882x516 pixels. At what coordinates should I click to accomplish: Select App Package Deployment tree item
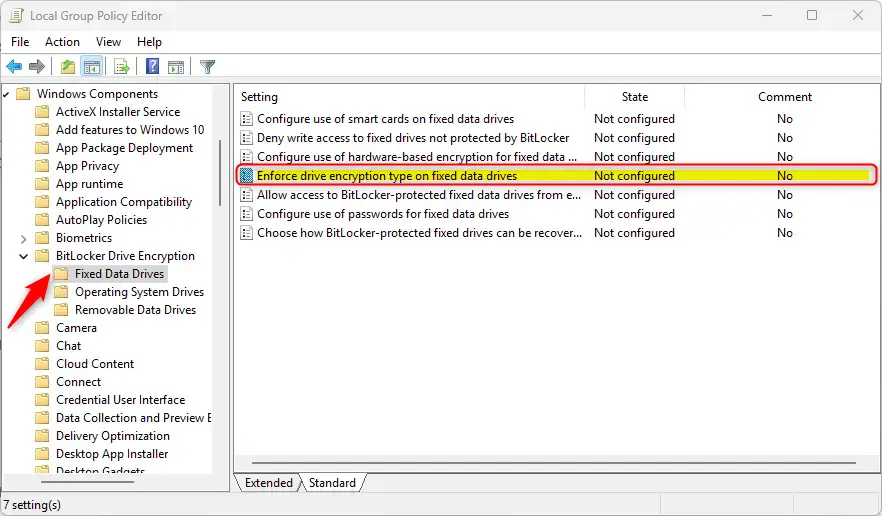click(x=124, y=147)
